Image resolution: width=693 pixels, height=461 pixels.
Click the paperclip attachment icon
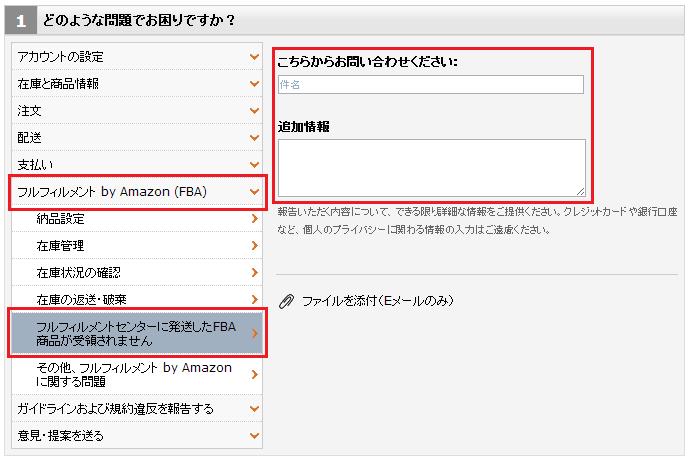(x=286, y=301)
